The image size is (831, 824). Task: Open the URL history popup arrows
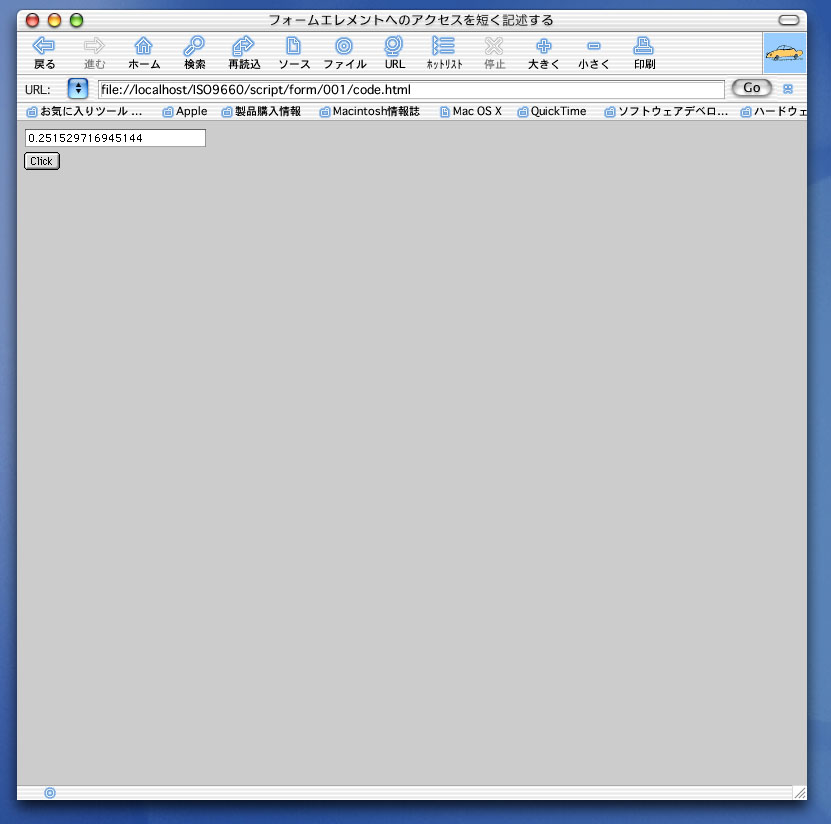[78, 88]
